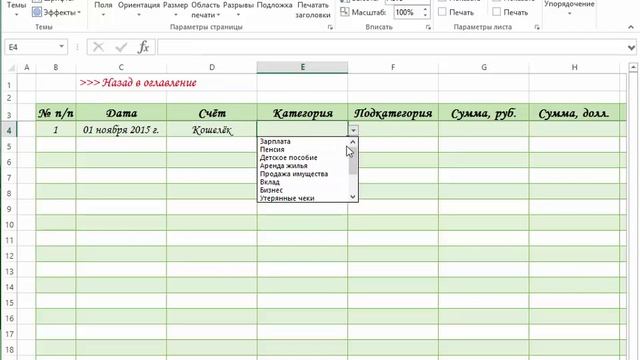This screenshot has height=360, width=640.
Task: Open the Ориентация orientation menu
Action: click(139, 9)
